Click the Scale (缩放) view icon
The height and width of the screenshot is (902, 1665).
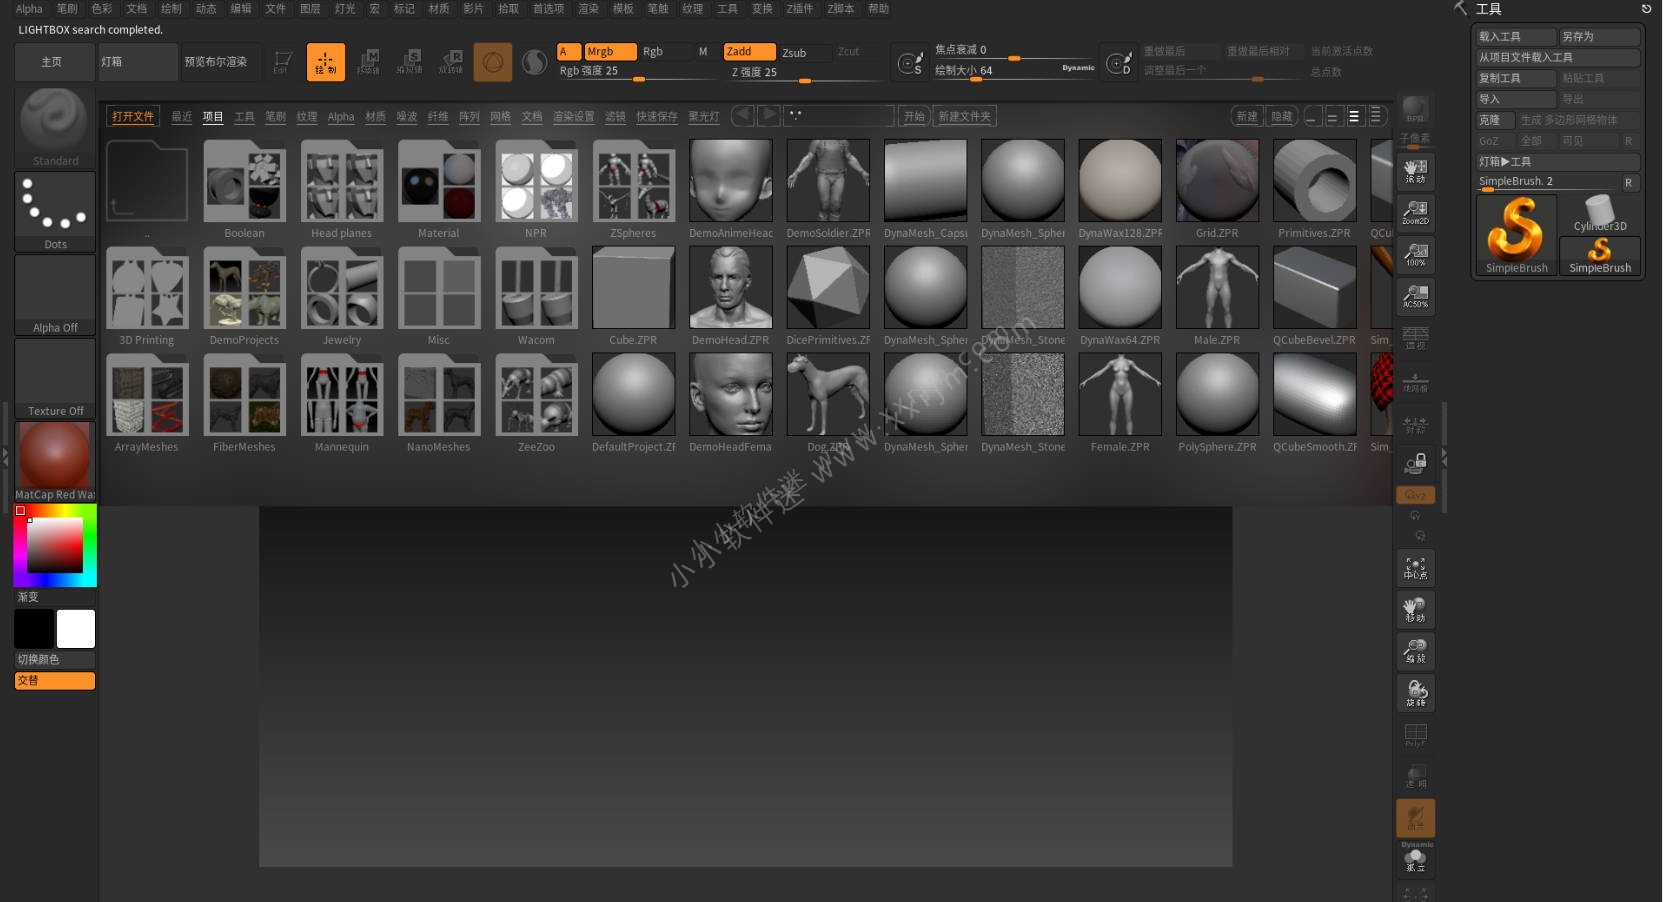(x=1416, y=651)
